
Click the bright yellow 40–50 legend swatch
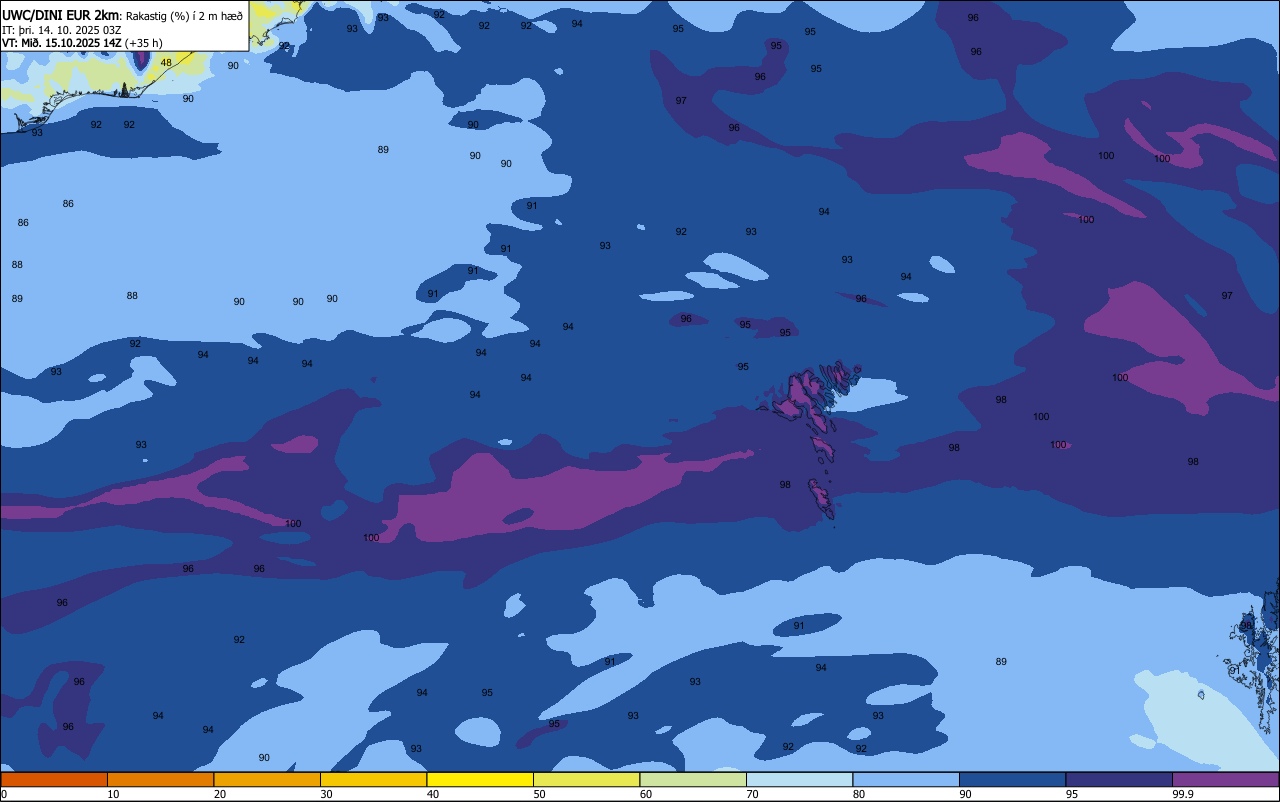point(480,779)
